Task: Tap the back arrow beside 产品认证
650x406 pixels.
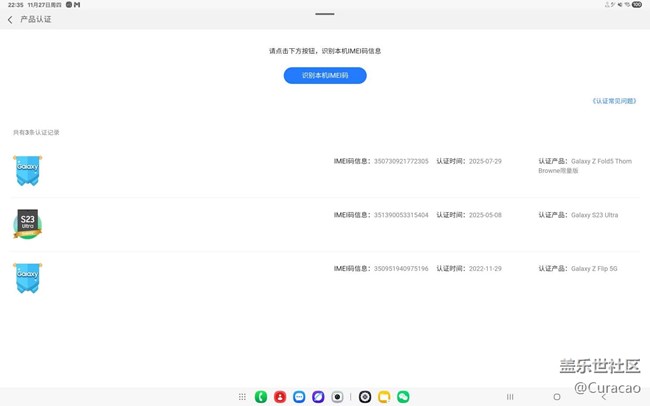Action: point(10,19)
